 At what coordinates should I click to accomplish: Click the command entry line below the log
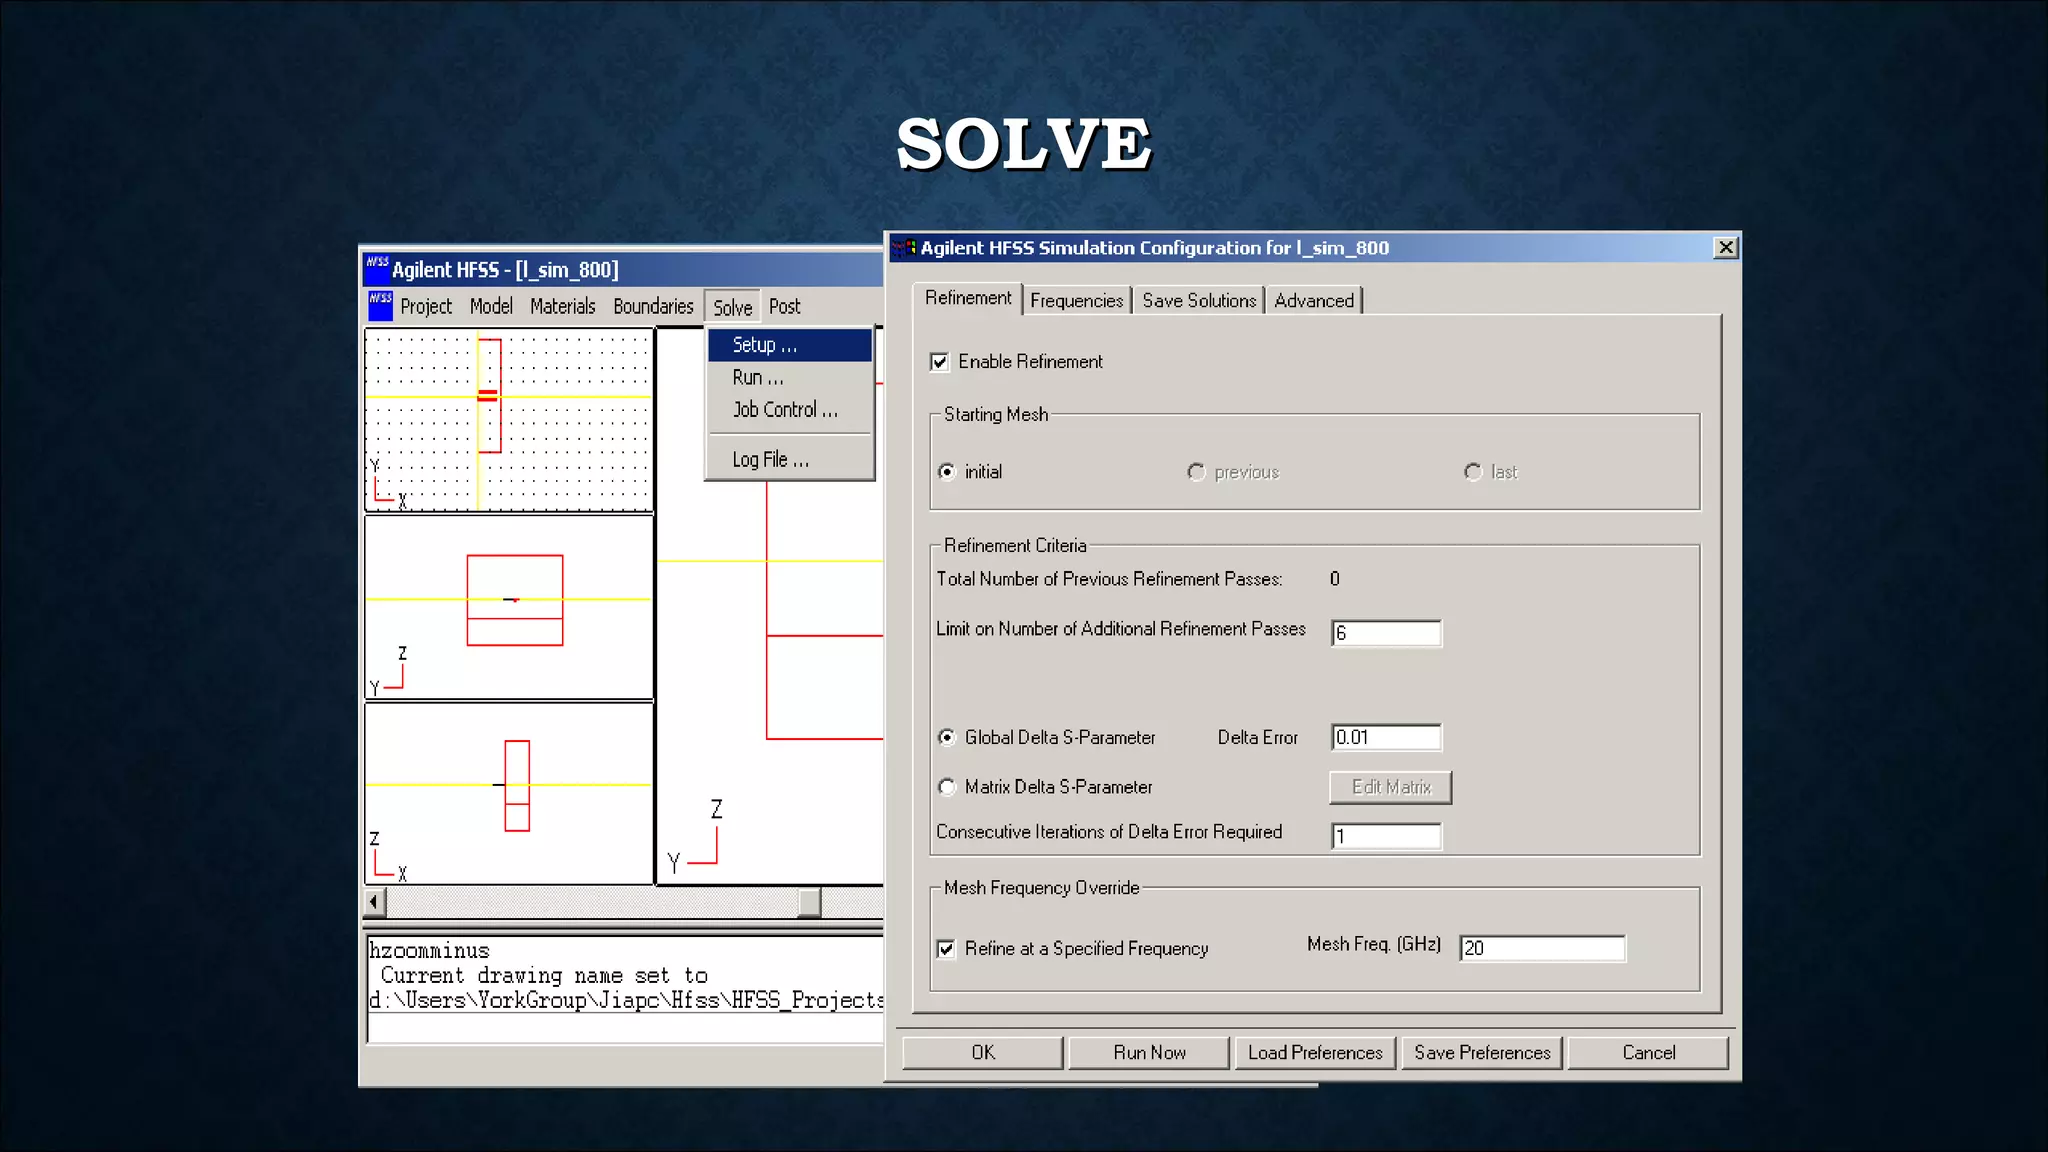[x=625, y=1027]
